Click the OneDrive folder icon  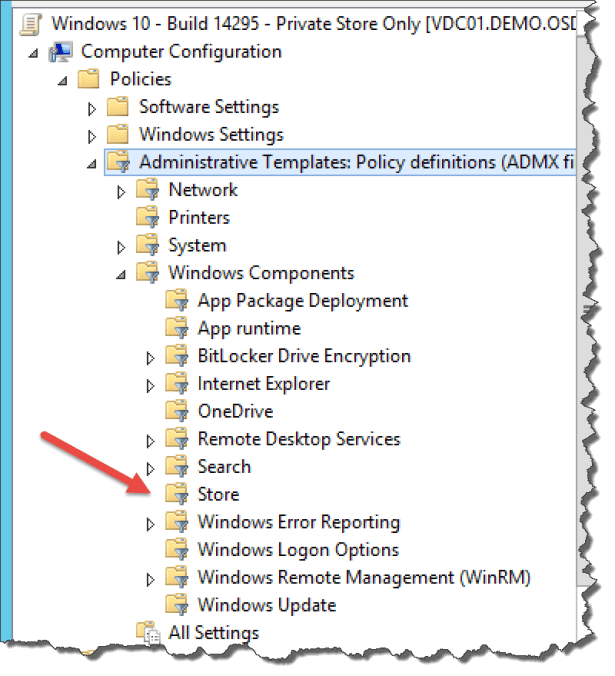177,411
